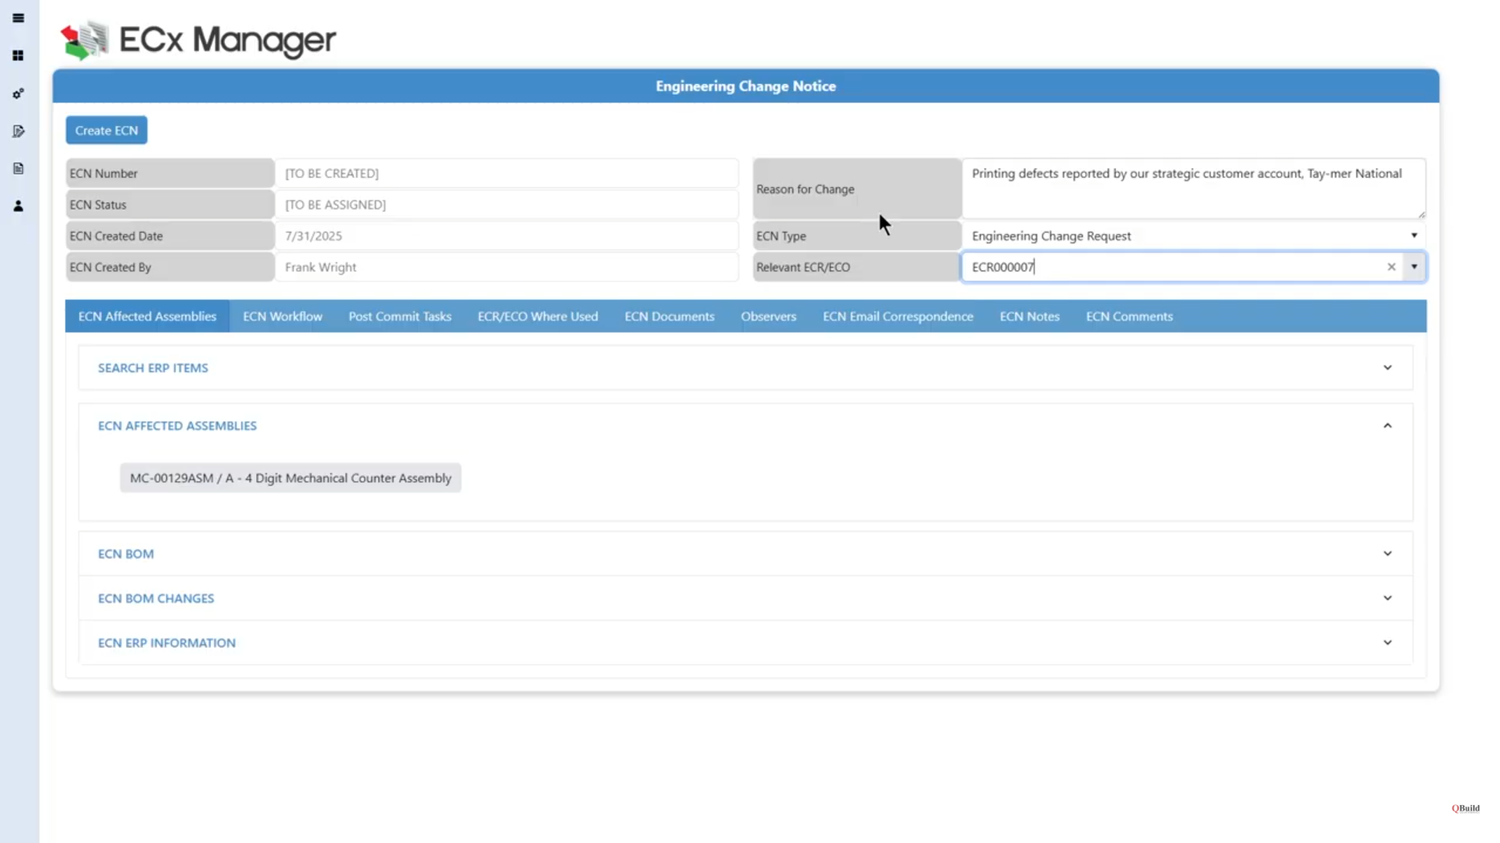Click the edit document pencil sidebar icon
This screenshot has width=1500, height=843.
coord(18,131)
